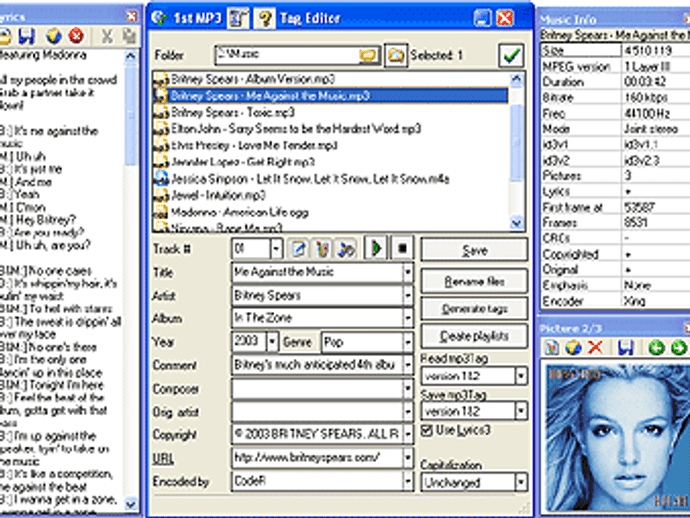Click file list scrollbar down arrow
The height and width of the screenshot is (518, 690).
517,223
